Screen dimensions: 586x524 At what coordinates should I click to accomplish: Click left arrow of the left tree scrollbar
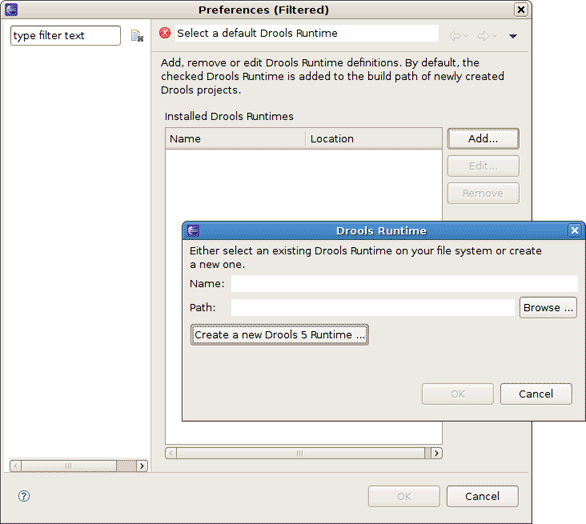(x=16, y=466)
